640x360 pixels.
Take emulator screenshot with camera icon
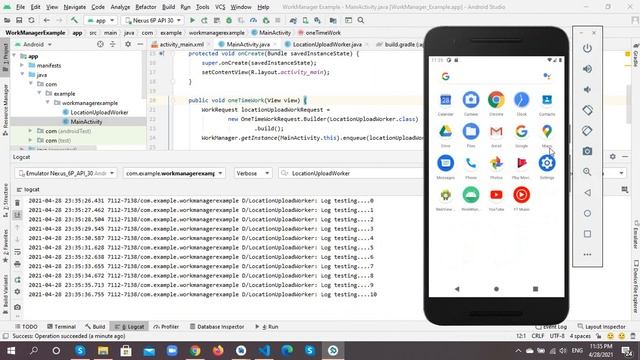[587, 151]
